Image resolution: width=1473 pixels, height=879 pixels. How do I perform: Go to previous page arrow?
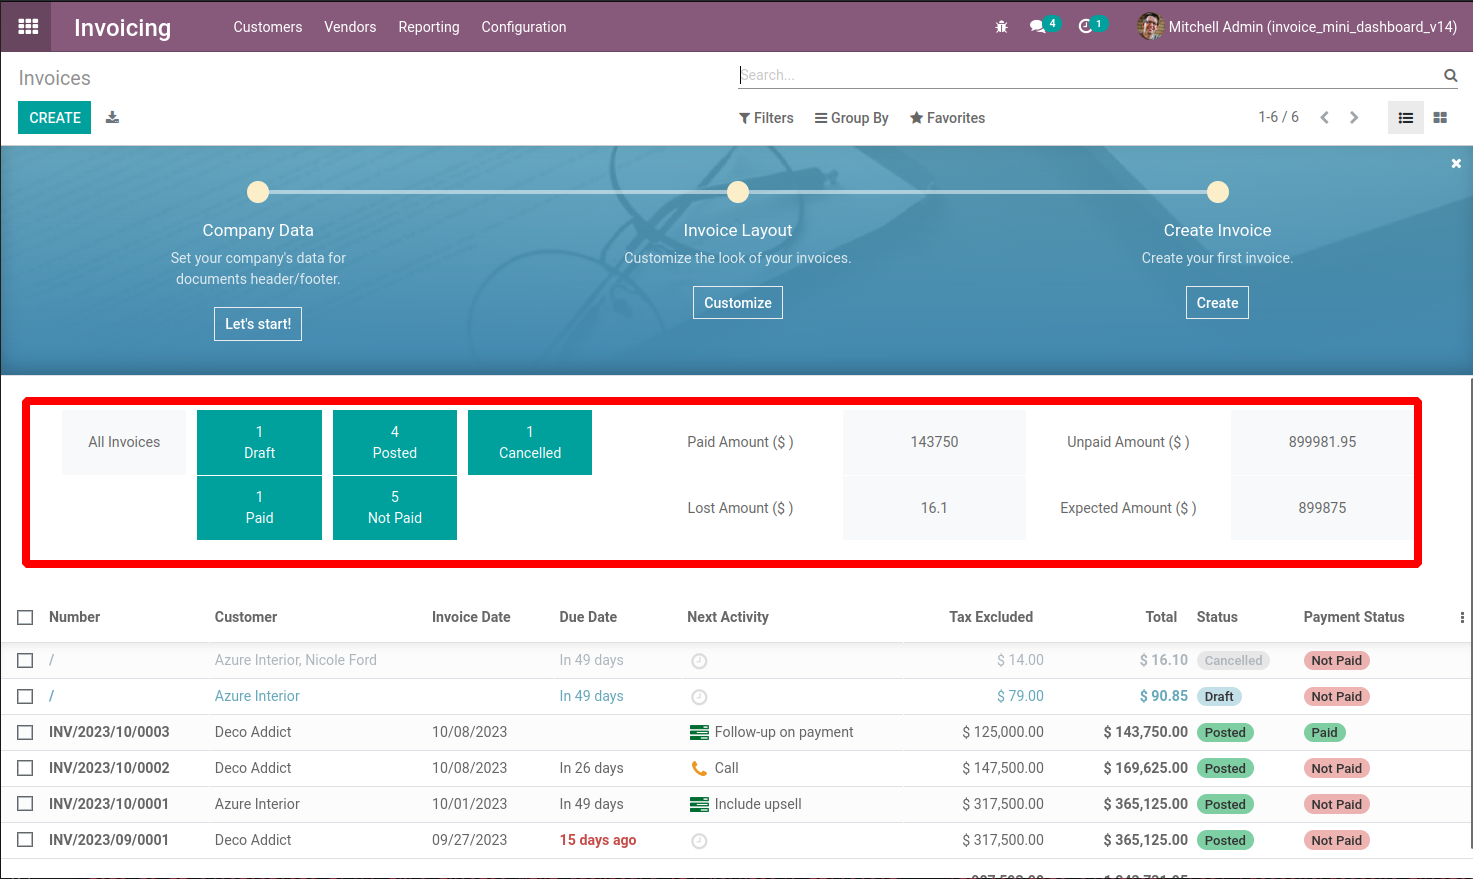point(1324,118)
